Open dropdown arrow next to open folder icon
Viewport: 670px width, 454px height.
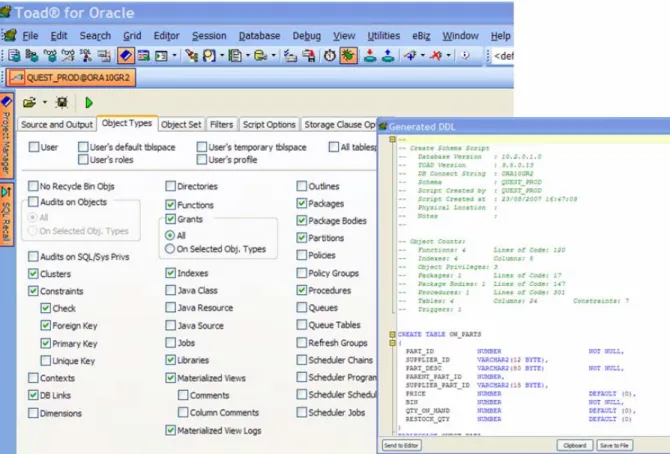click(x=44, y=102)
